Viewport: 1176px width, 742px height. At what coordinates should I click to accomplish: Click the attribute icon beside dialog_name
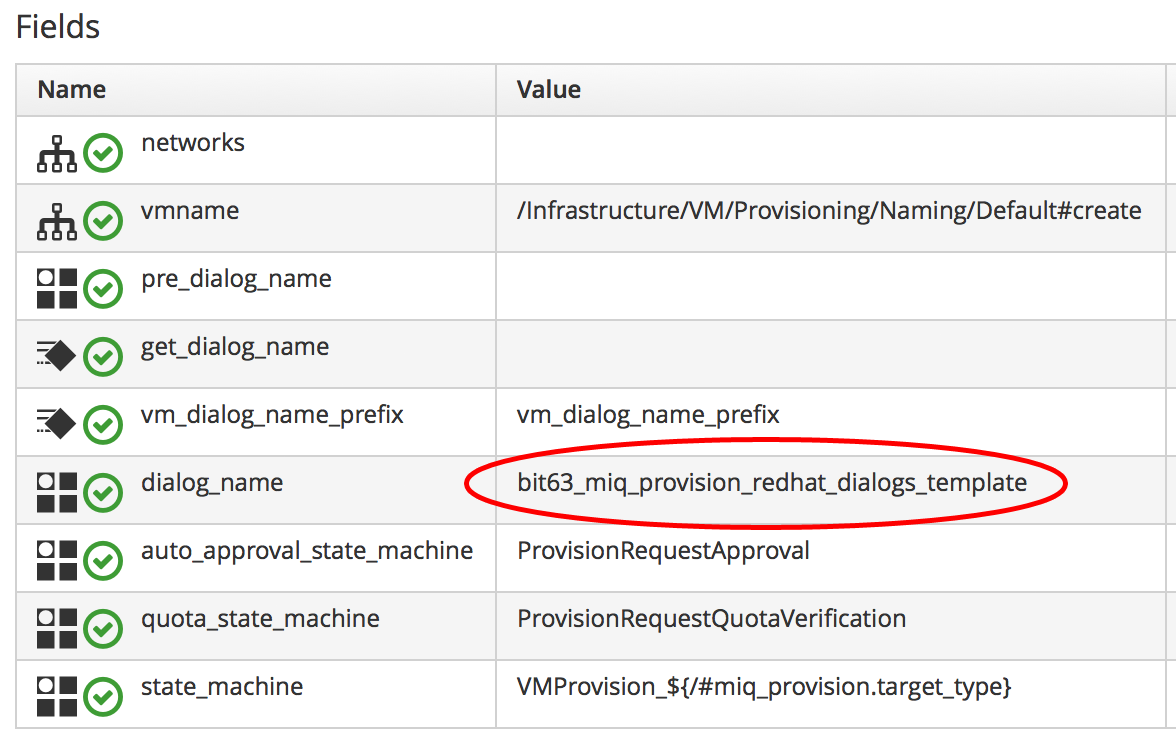coord(57,493)
